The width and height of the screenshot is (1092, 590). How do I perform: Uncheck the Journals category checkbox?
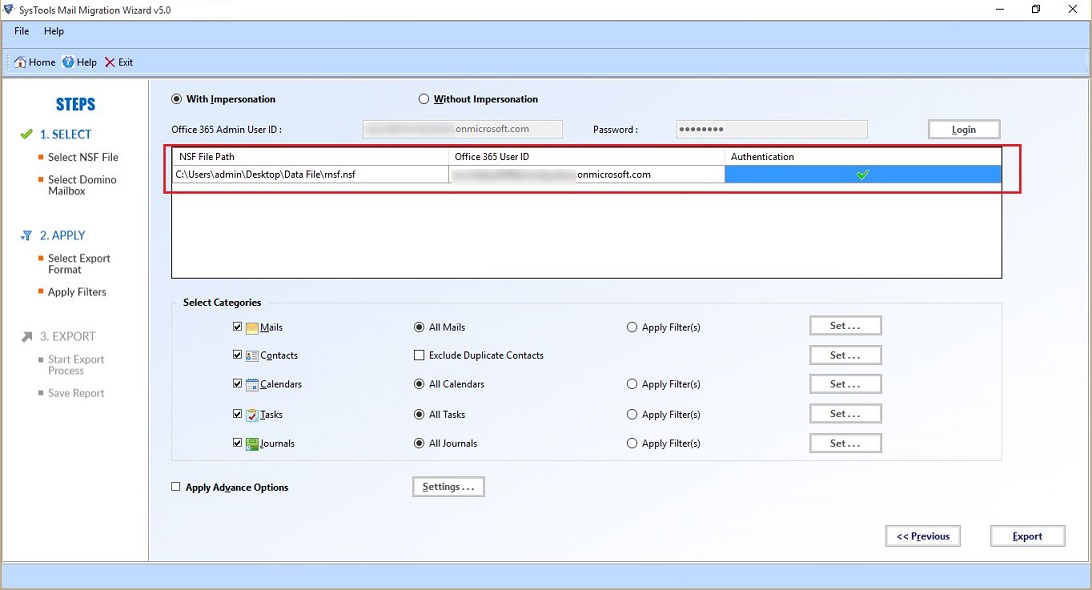pos(237,442)
